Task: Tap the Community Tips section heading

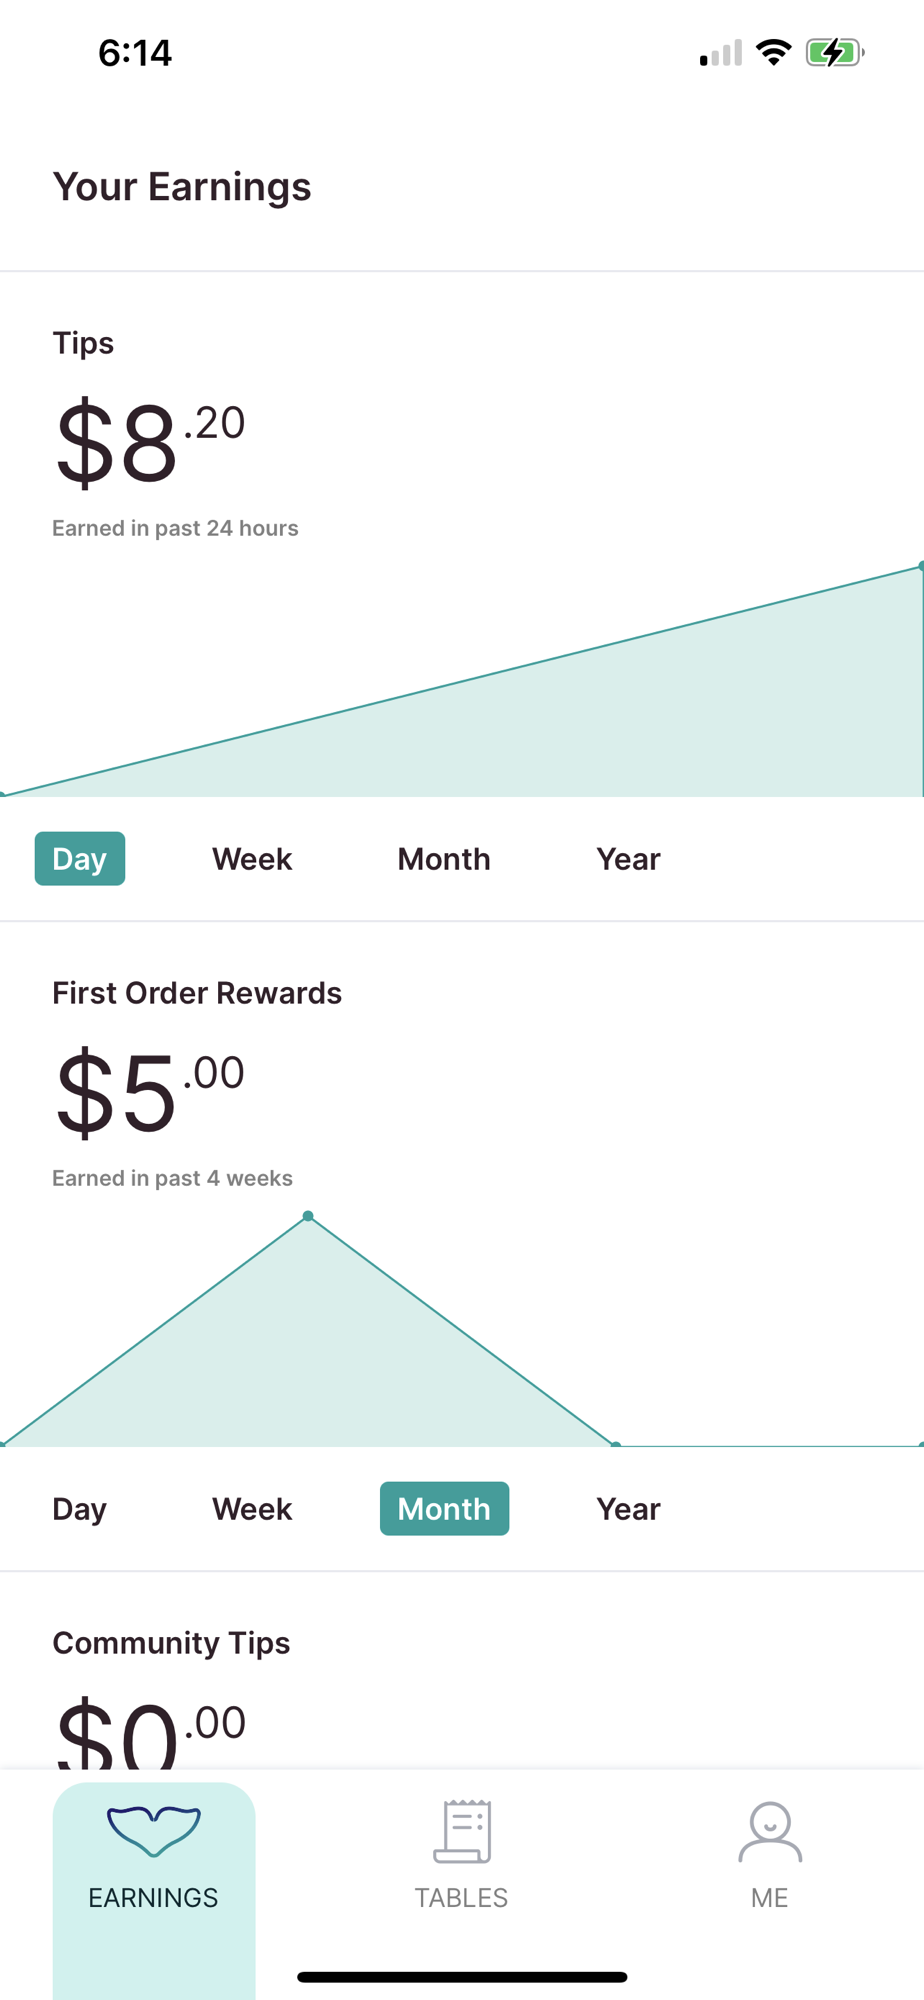Action: click(x=171, y=1643)
